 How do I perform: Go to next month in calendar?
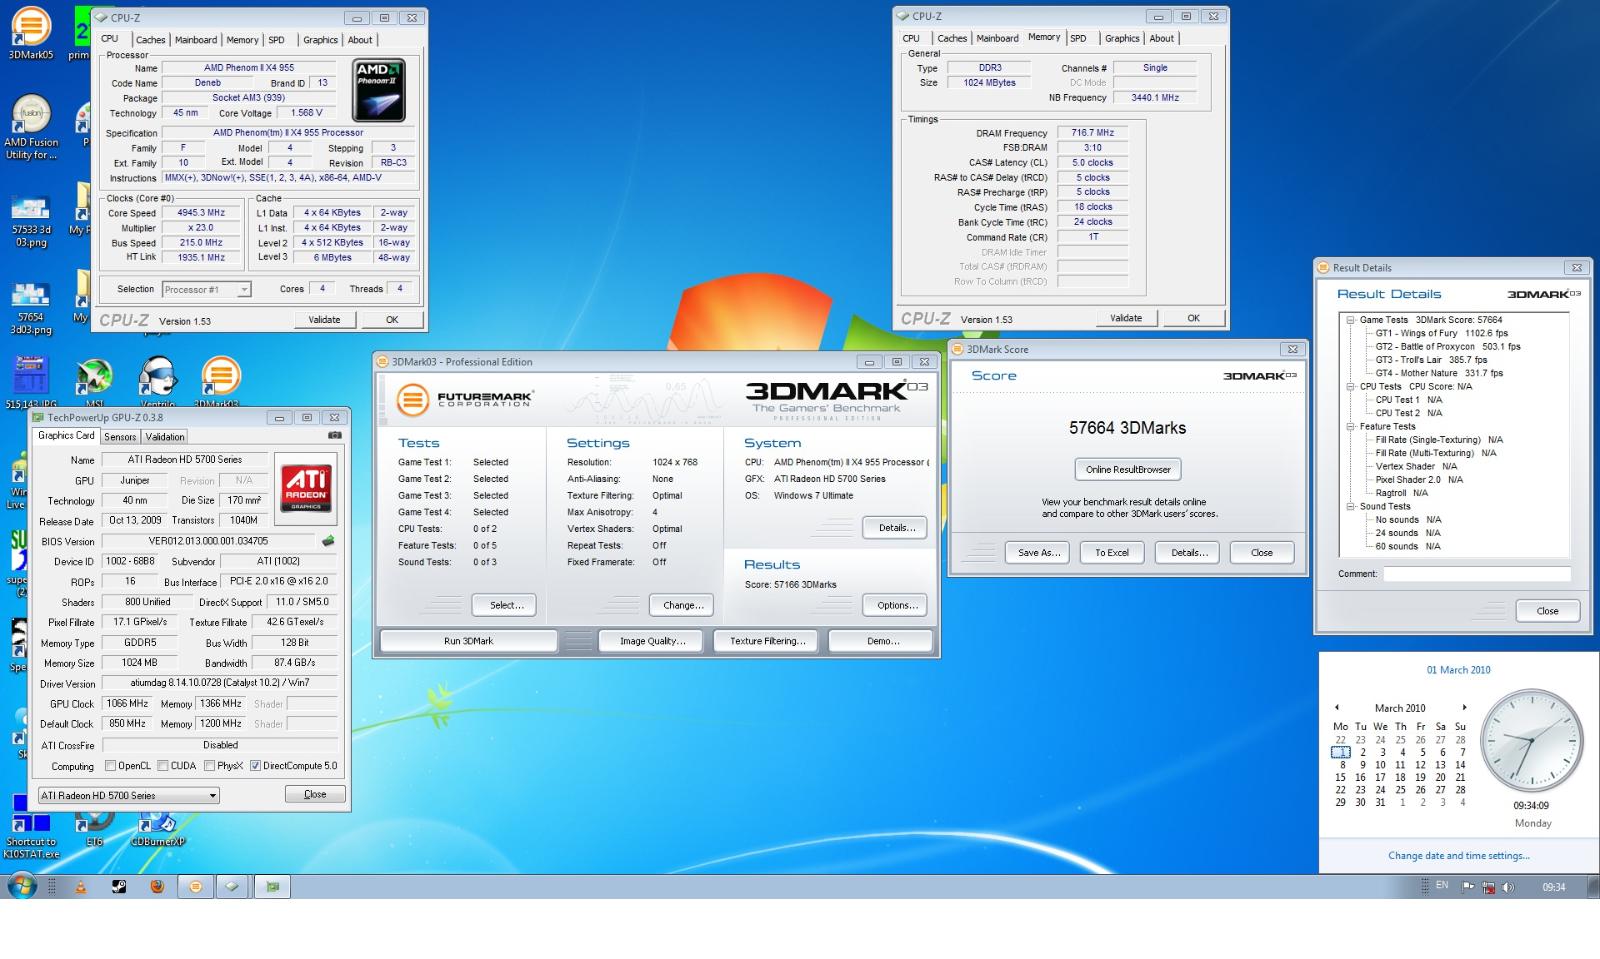(1464, 708)
